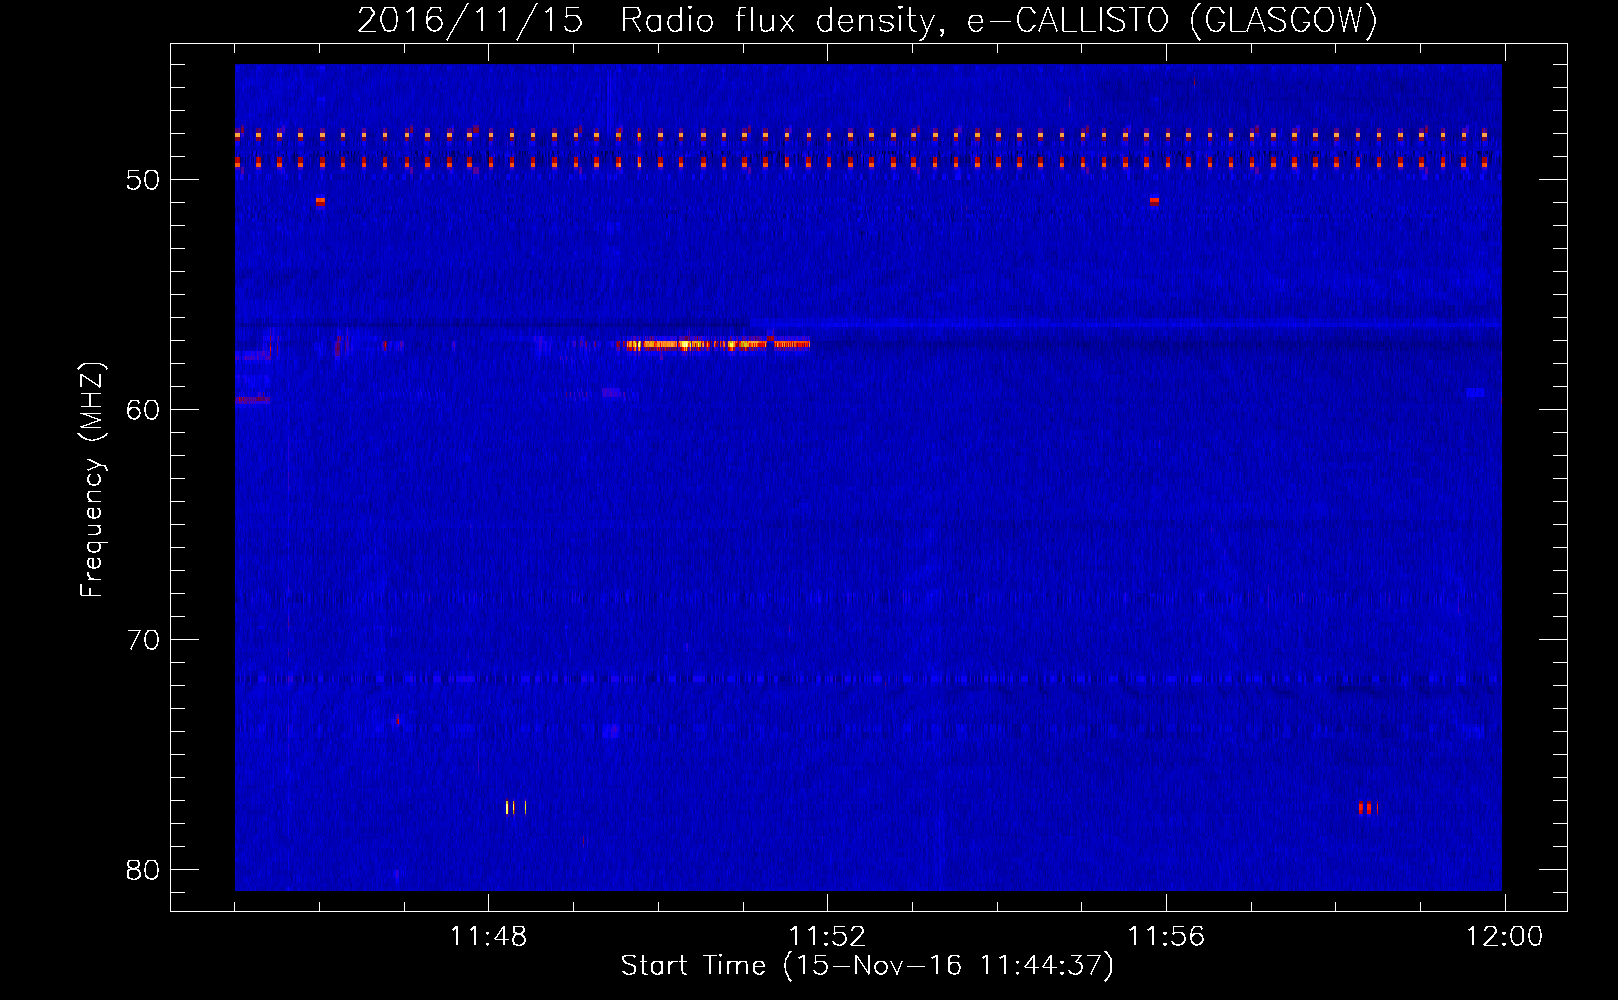
Task: Click the red burst pair near 77 MHz at 11:58
Action: [x=1367, y=807]
